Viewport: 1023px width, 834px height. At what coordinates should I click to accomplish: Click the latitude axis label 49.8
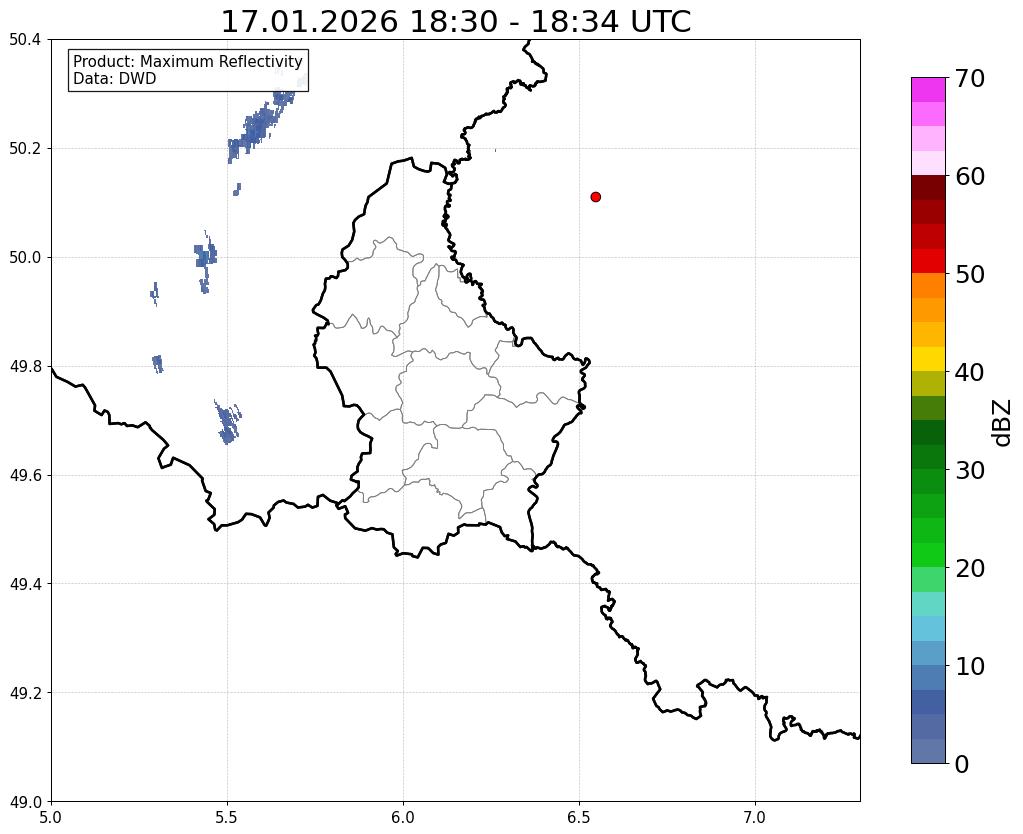coord(25,367)
